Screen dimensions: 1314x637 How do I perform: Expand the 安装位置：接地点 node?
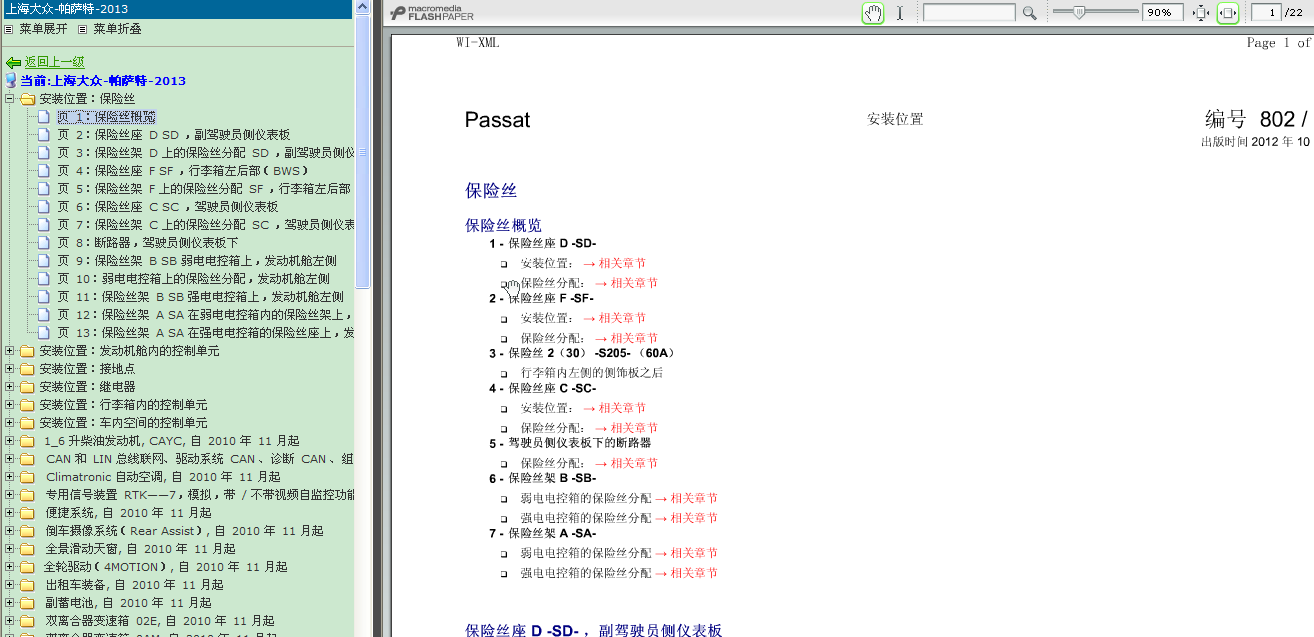(10, 369)
